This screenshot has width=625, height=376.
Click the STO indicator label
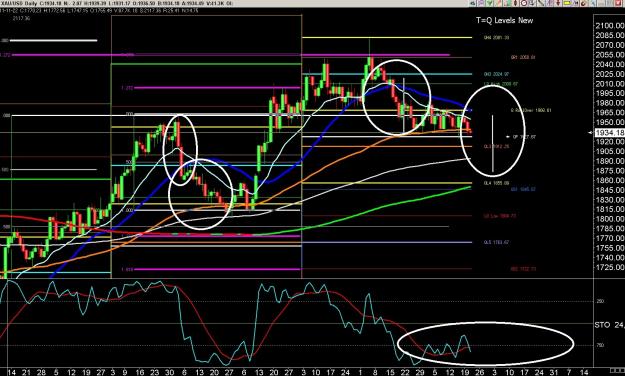609,325
